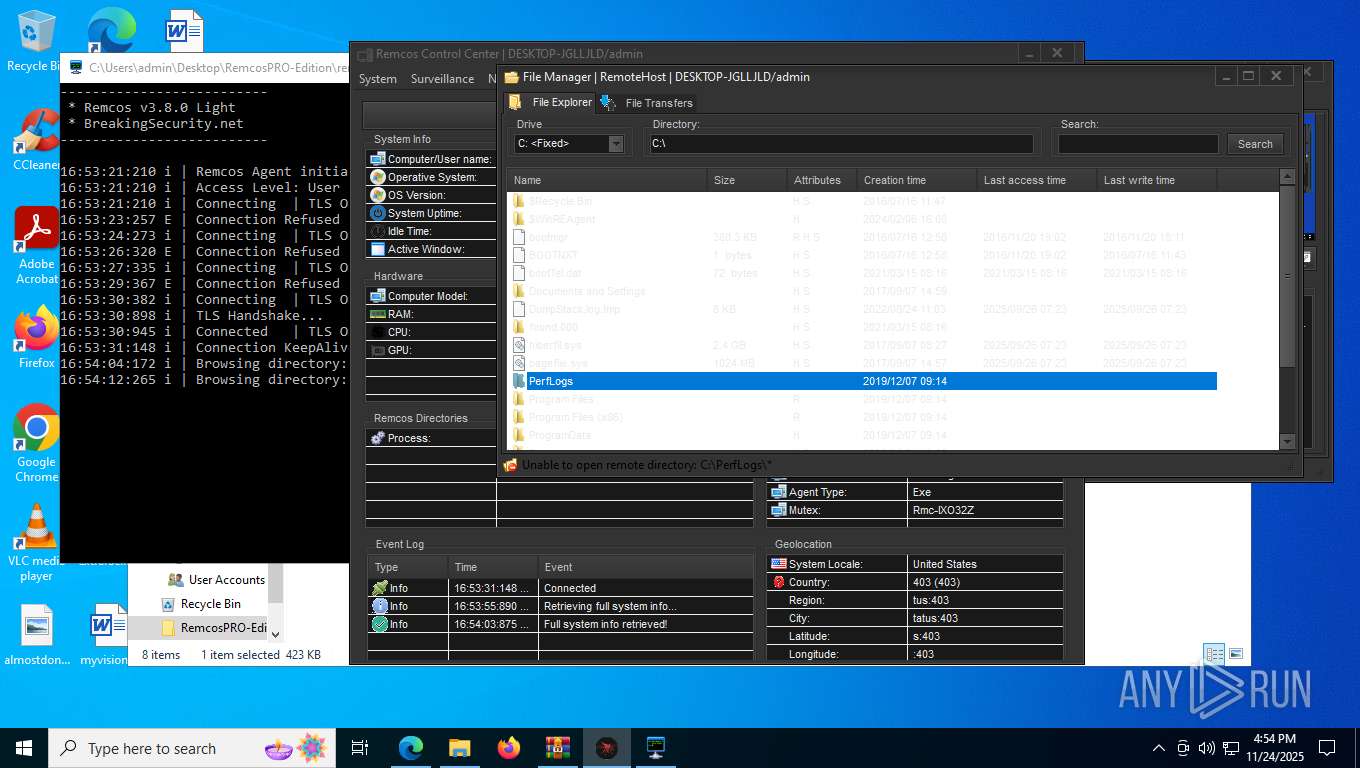Sort file list by Size column
This screenshot has height=768, width=1360.
(747, 180)
